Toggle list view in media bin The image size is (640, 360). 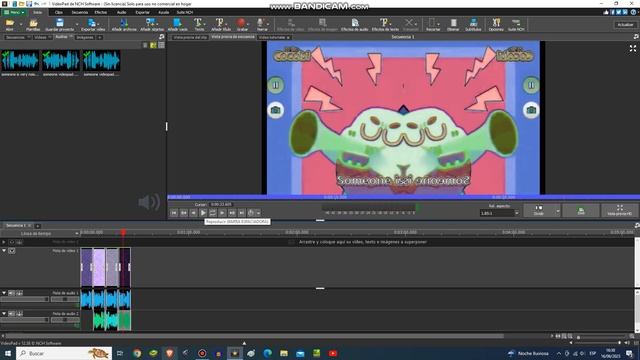click(162, 45)
